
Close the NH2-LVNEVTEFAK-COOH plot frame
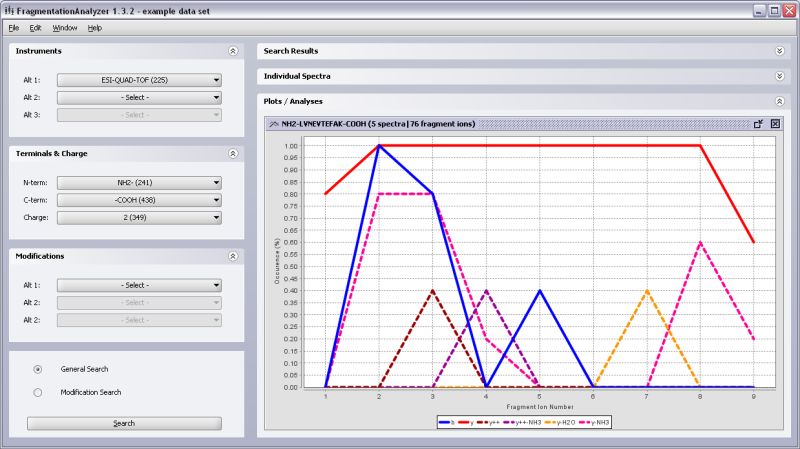point(775,124)
